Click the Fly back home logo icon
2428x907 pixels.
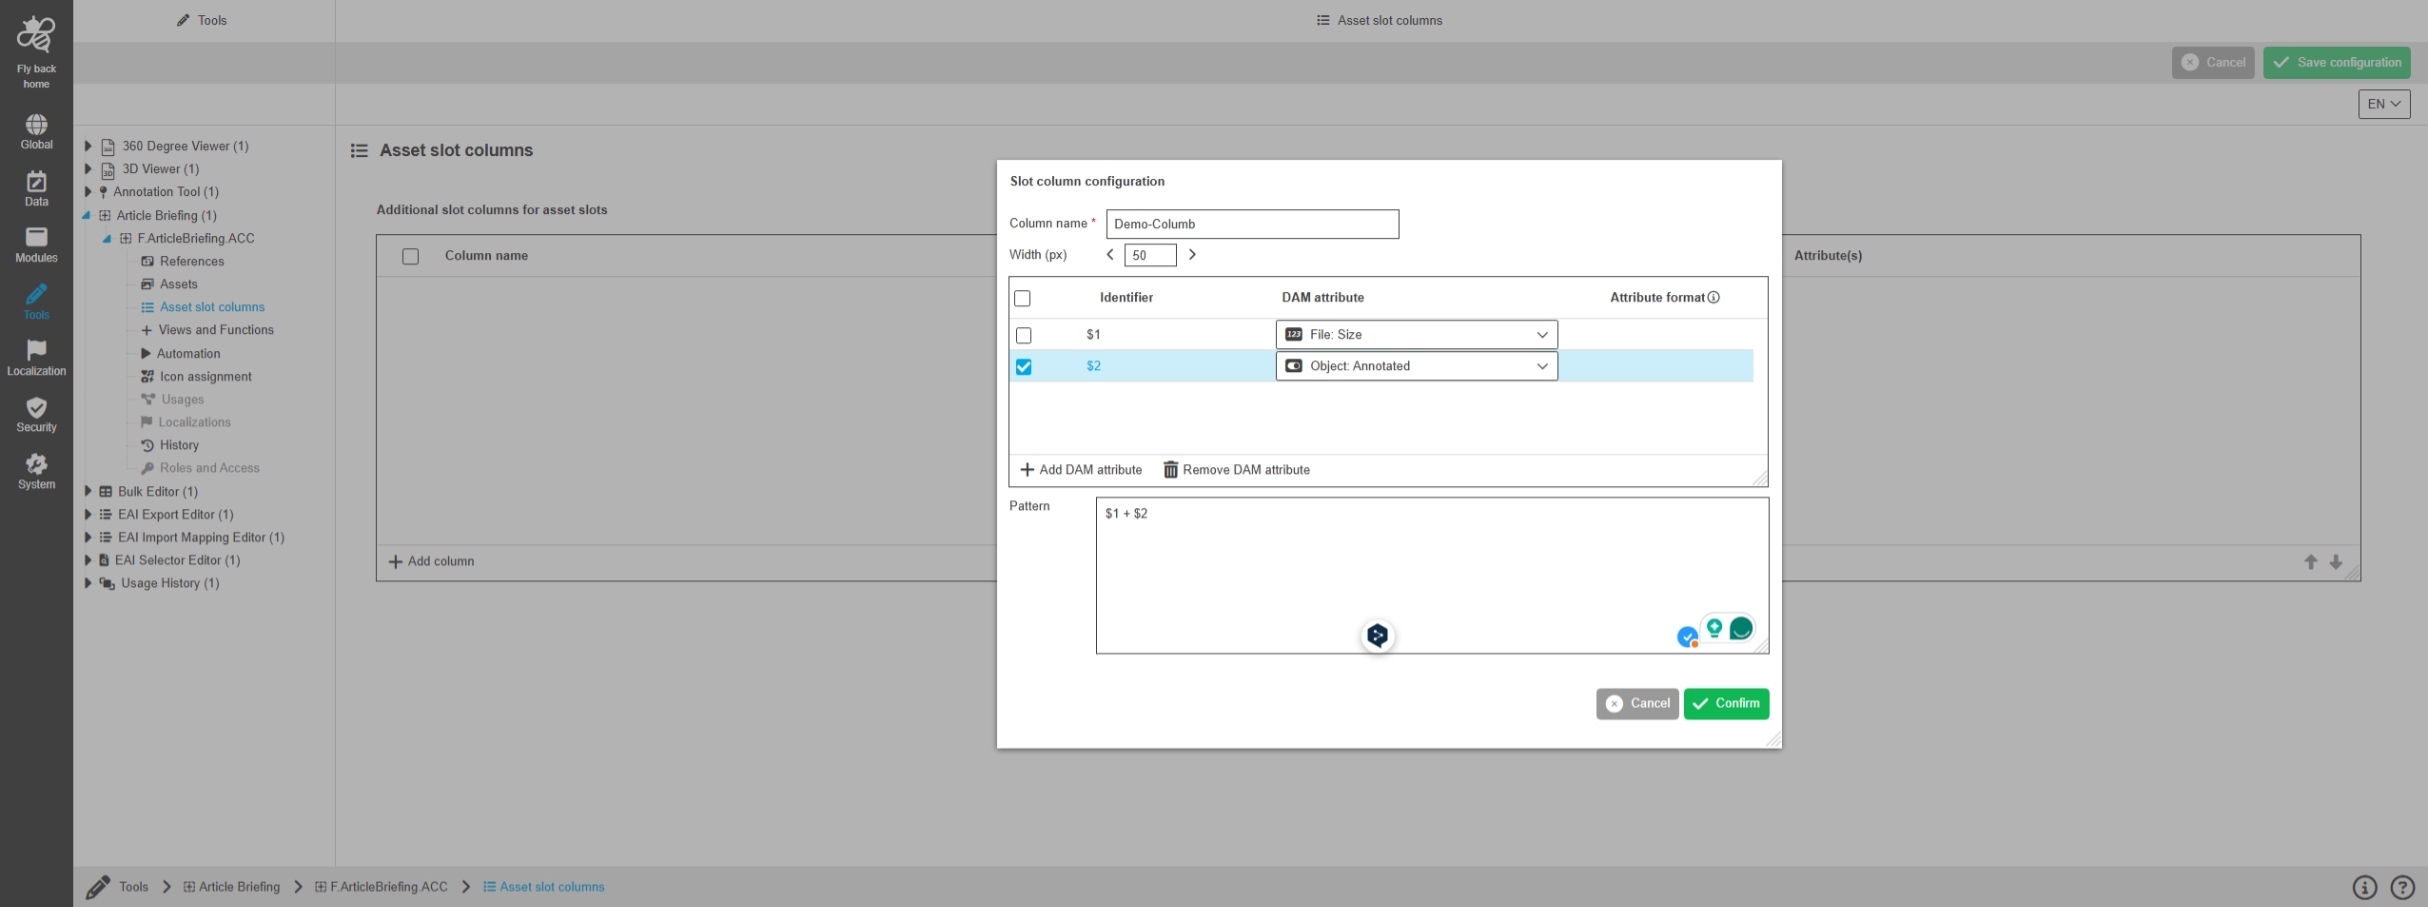coord(36,35)
